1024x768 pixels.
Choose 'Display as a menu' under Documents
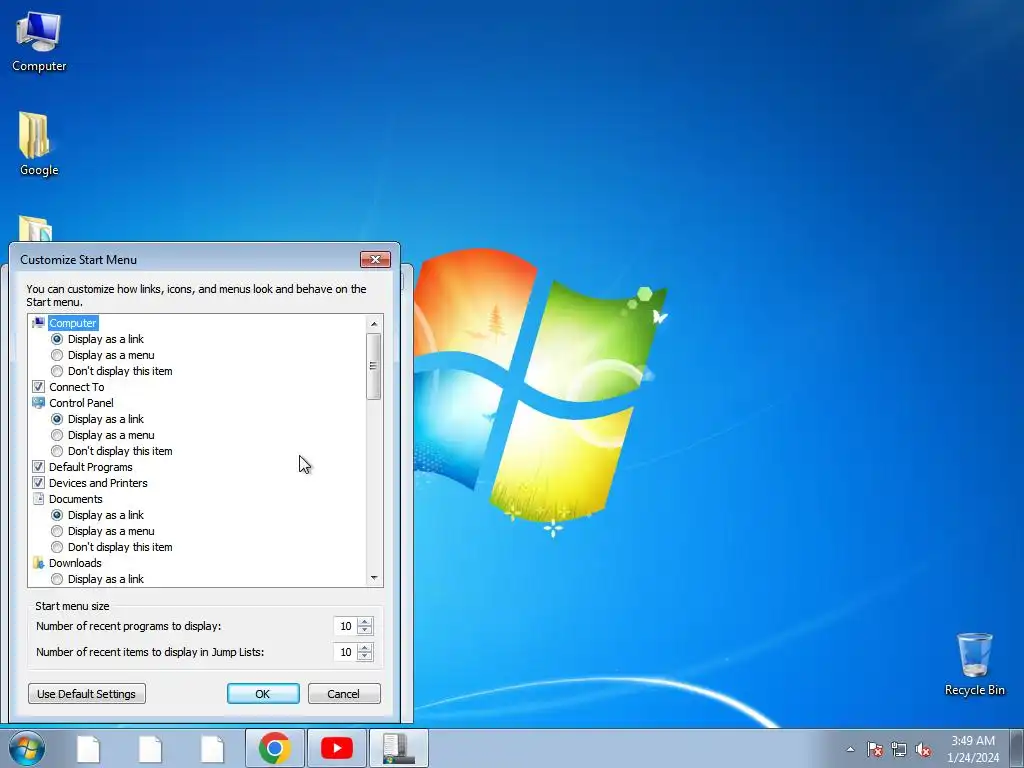[x=57, y=531]
